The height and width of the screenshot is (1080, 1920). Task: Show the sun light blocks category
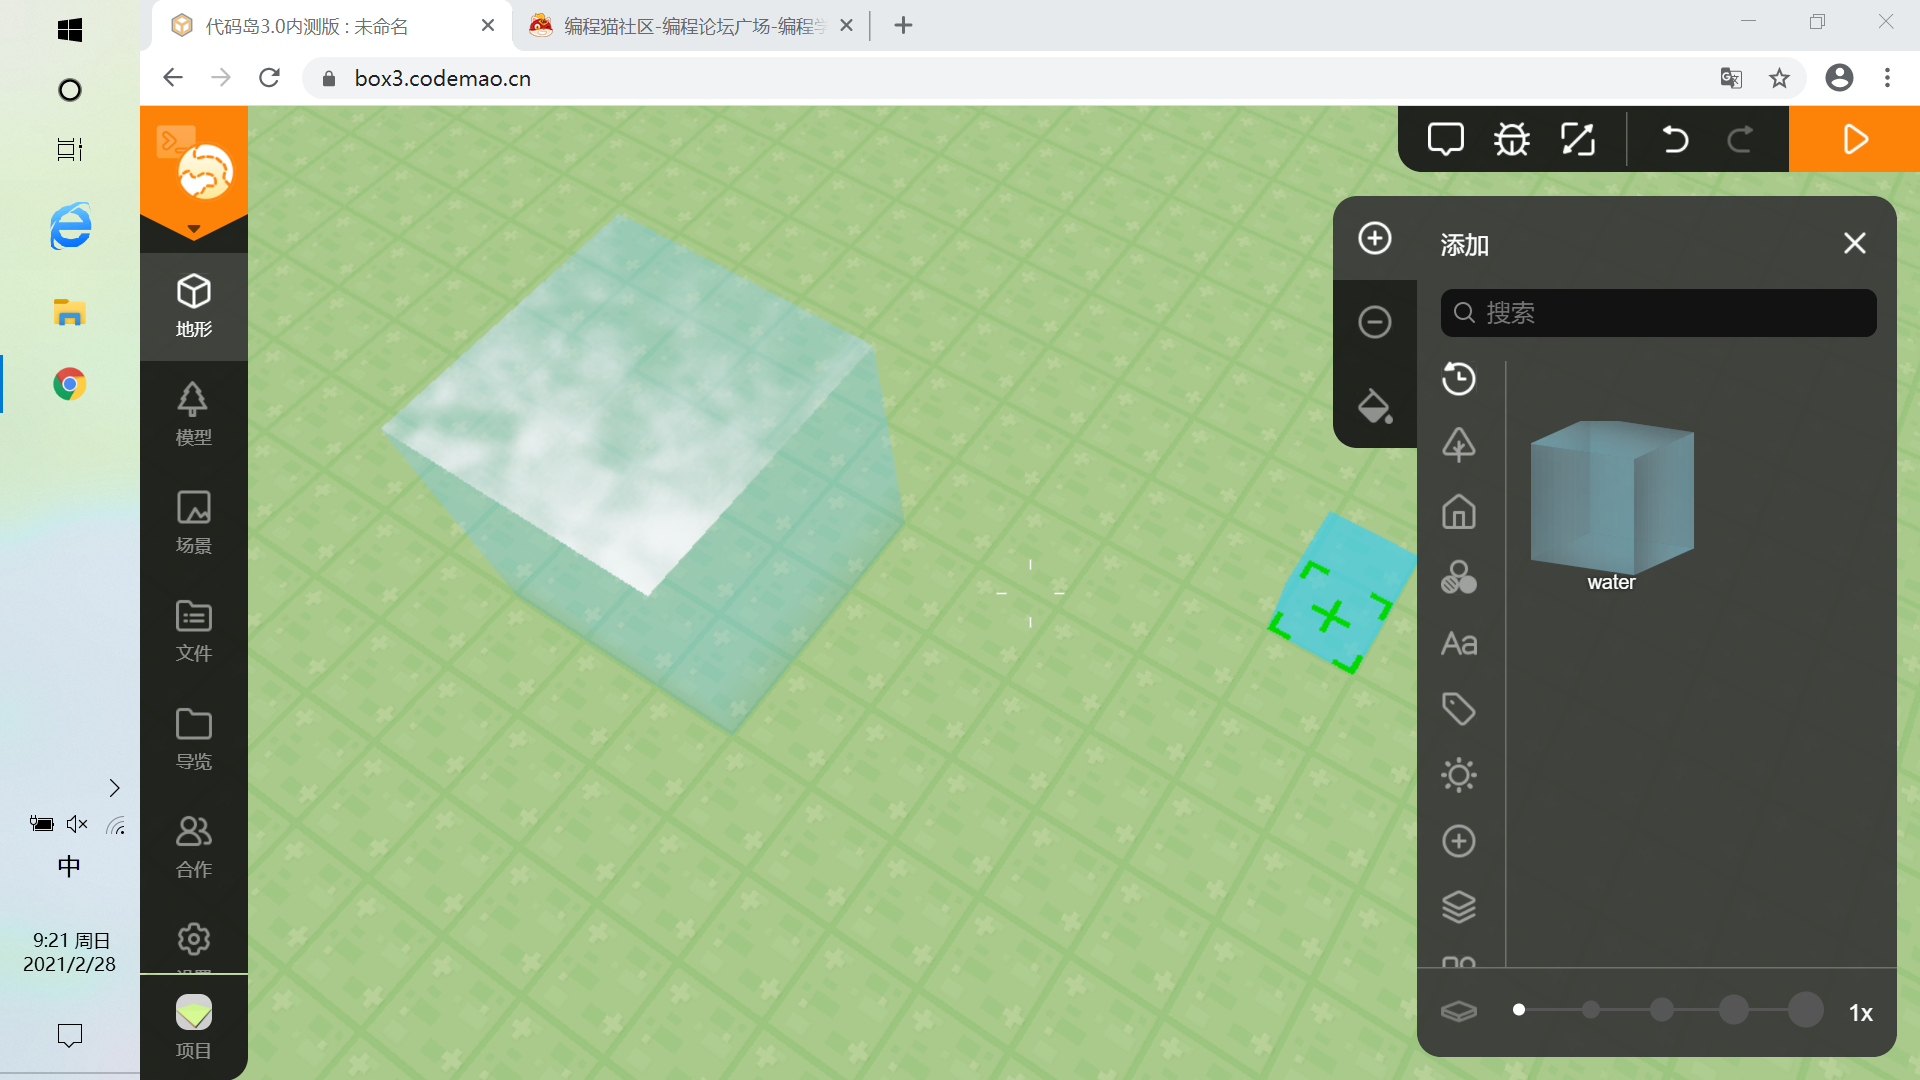coord(1459,775)
